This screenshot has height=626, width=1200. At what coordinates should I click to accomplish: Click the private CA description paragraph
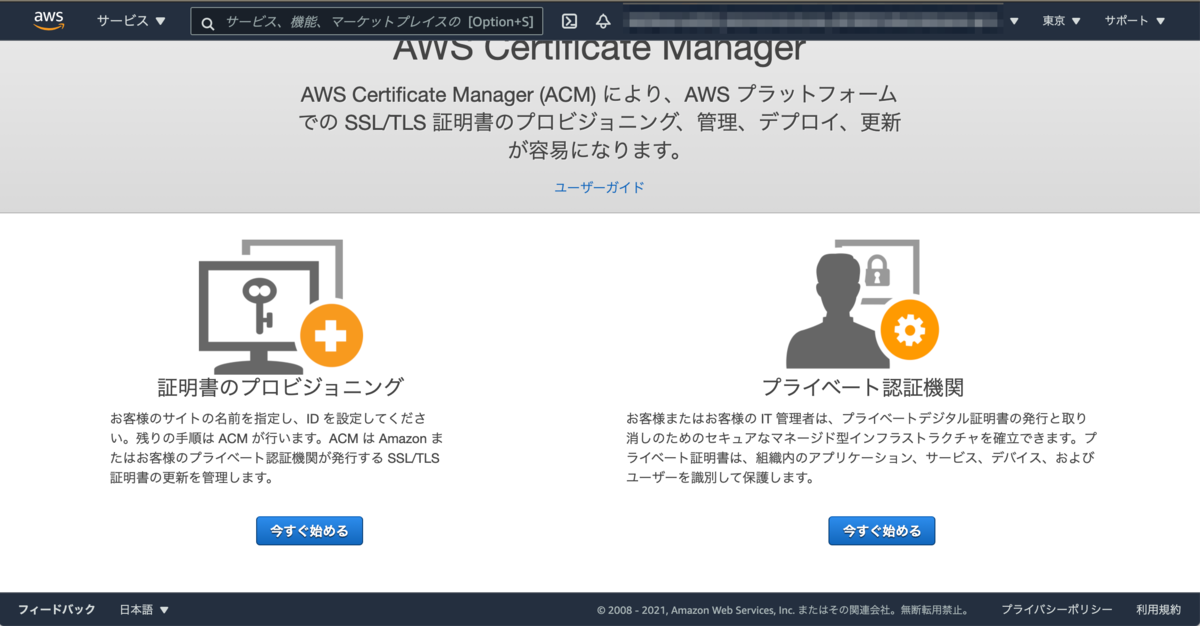click(862, 448)
